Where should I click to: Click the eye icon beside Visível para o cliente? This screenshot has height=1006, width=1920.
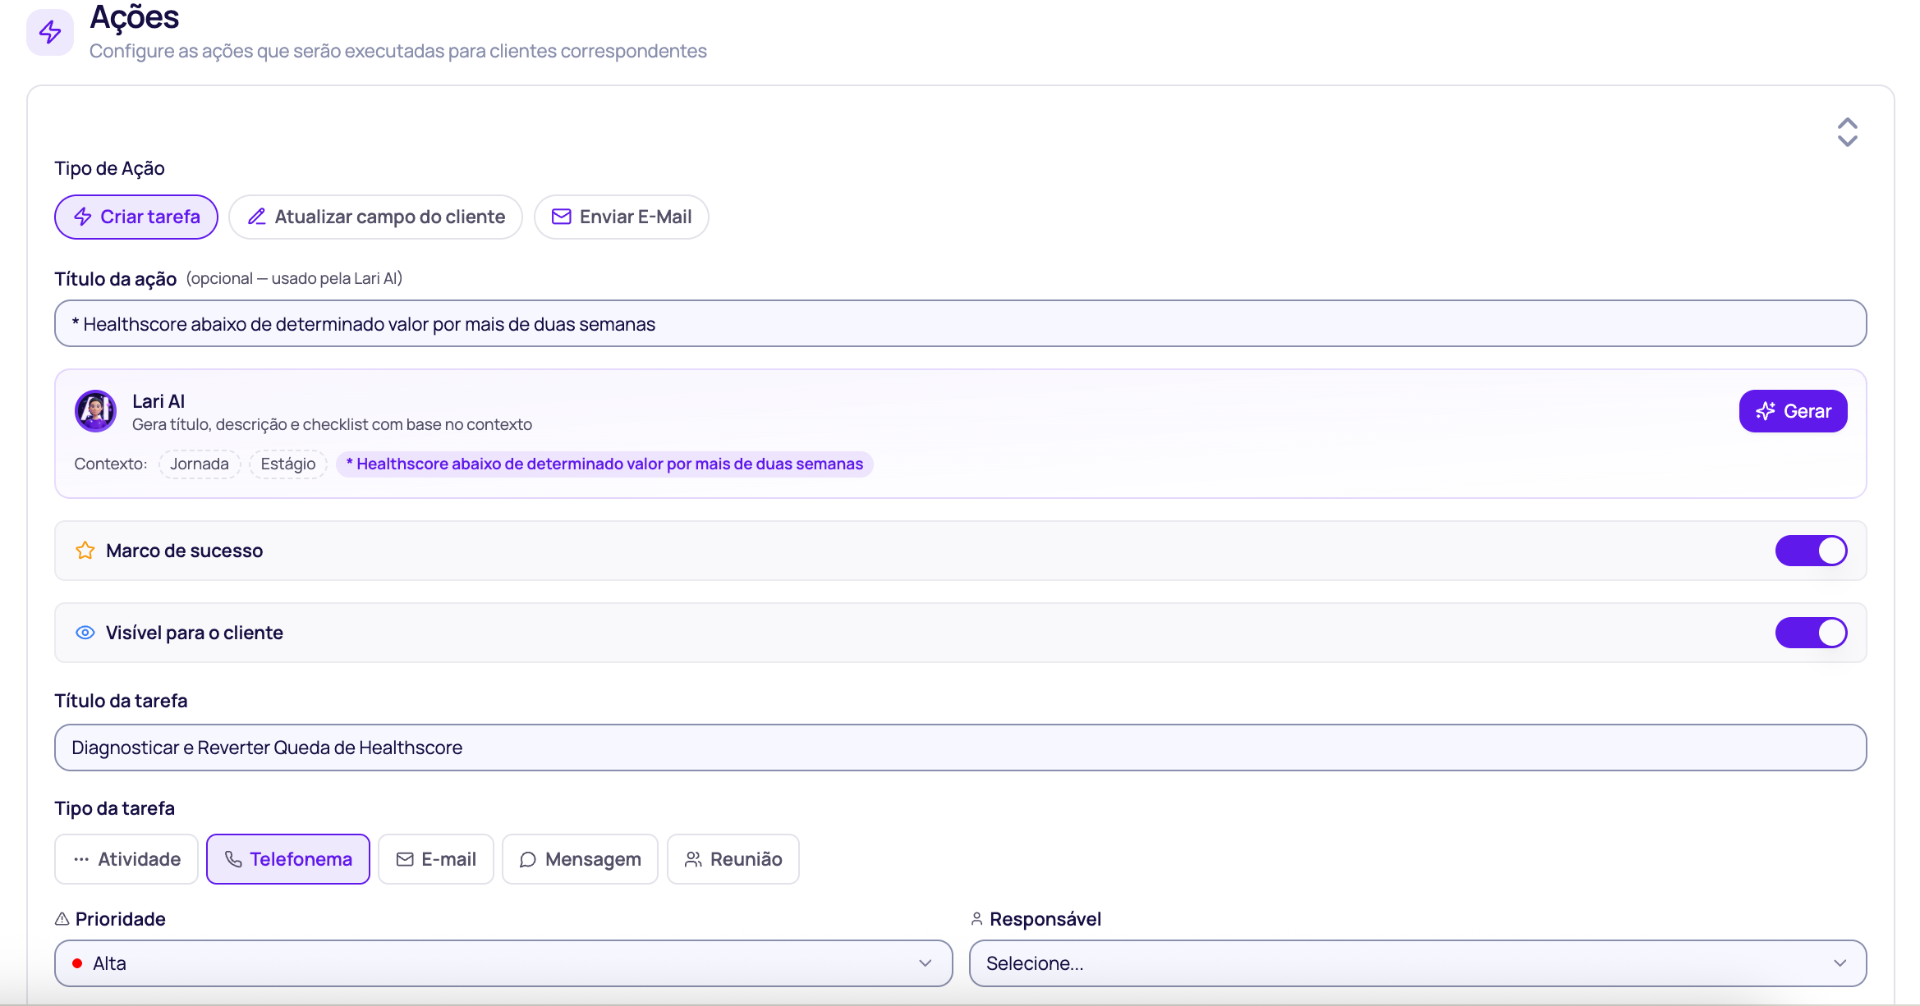(x=85, y=633)
